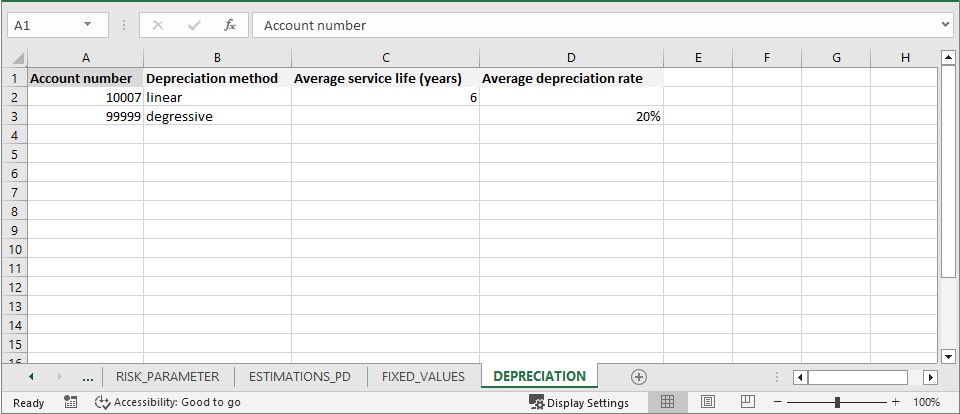Open Accessibility checker from status bar
The image size is (960, 414).
pyautogui.click(x=168, y=402)
